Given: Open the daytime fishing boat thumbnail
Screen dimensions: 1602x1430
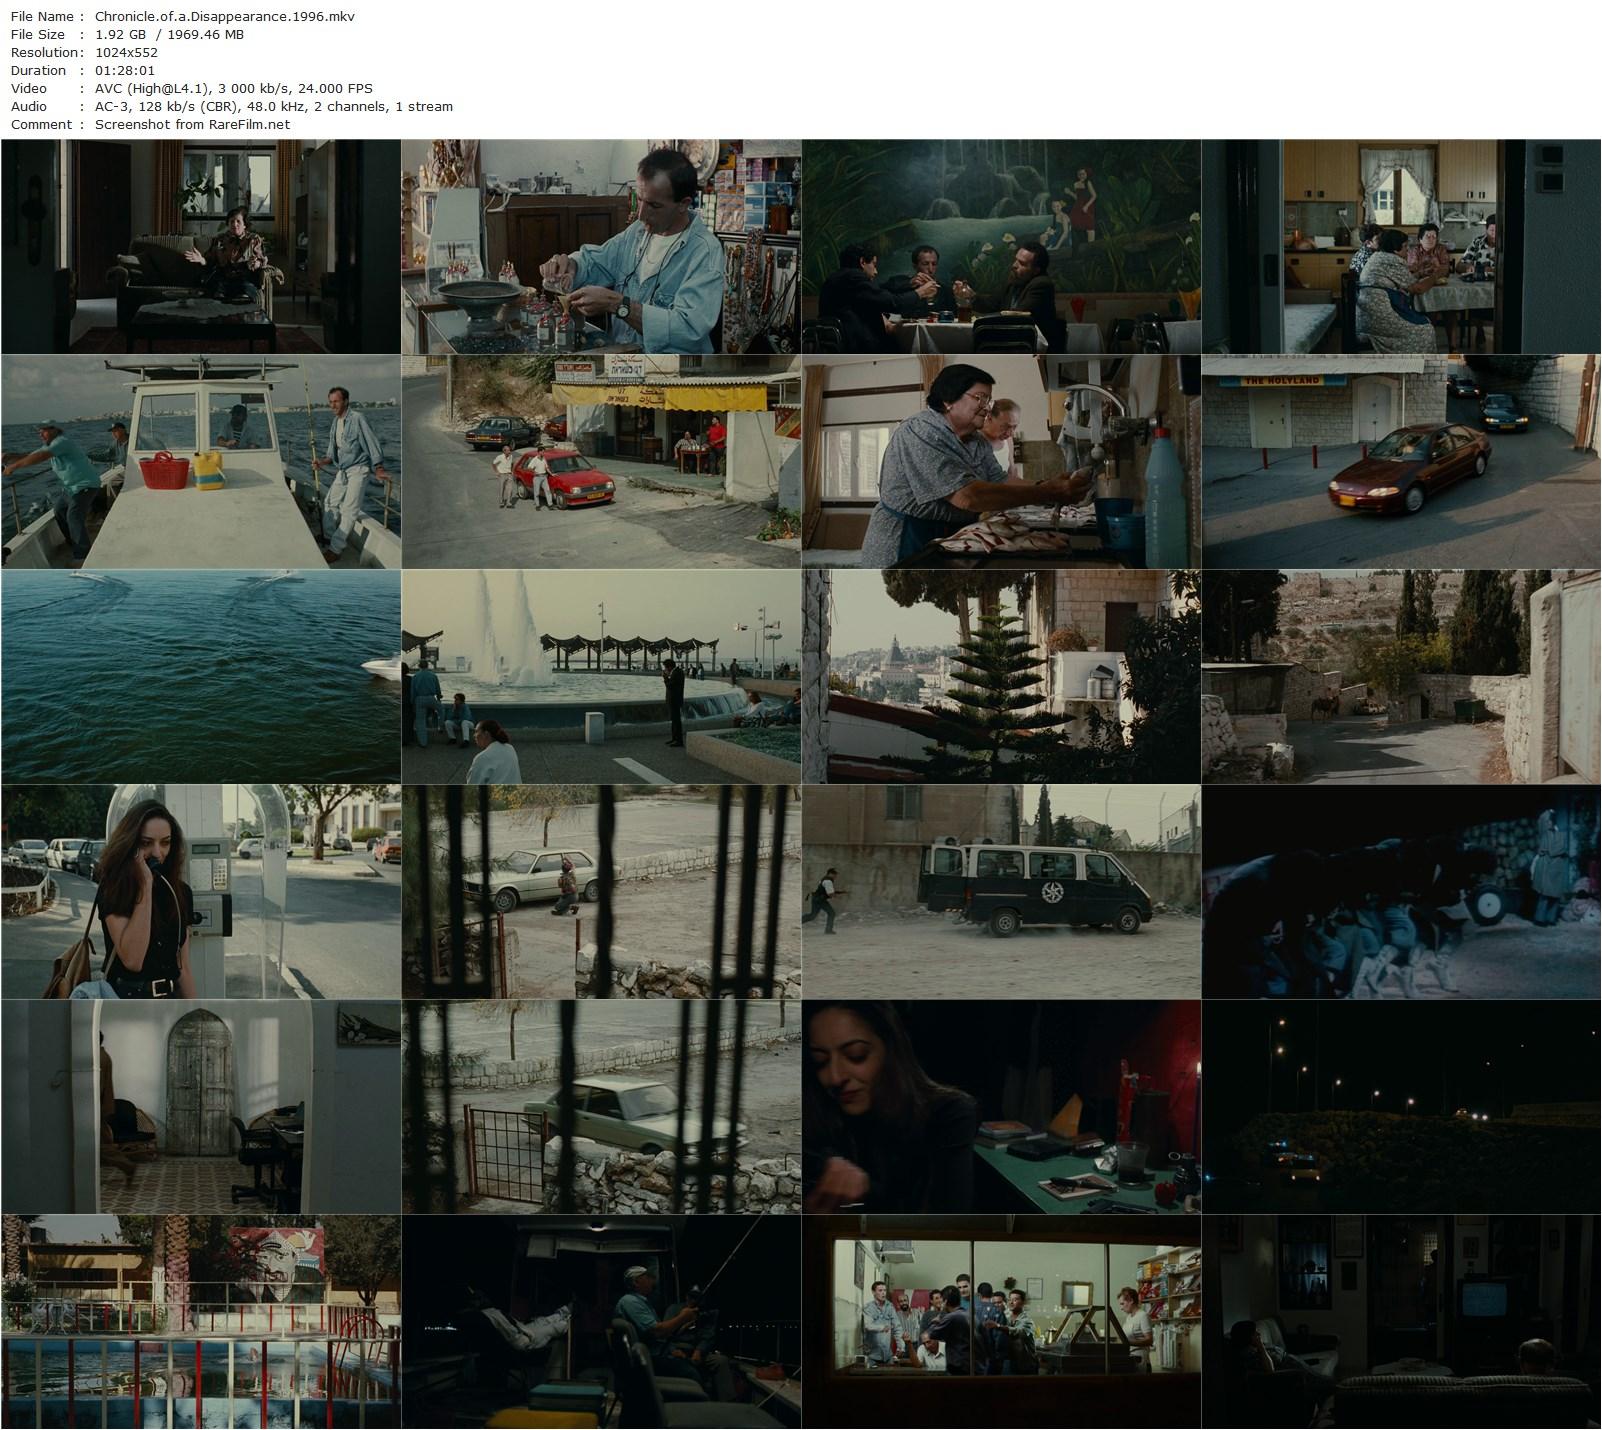Looking at the screenshot, I should (x=201, y=462).
